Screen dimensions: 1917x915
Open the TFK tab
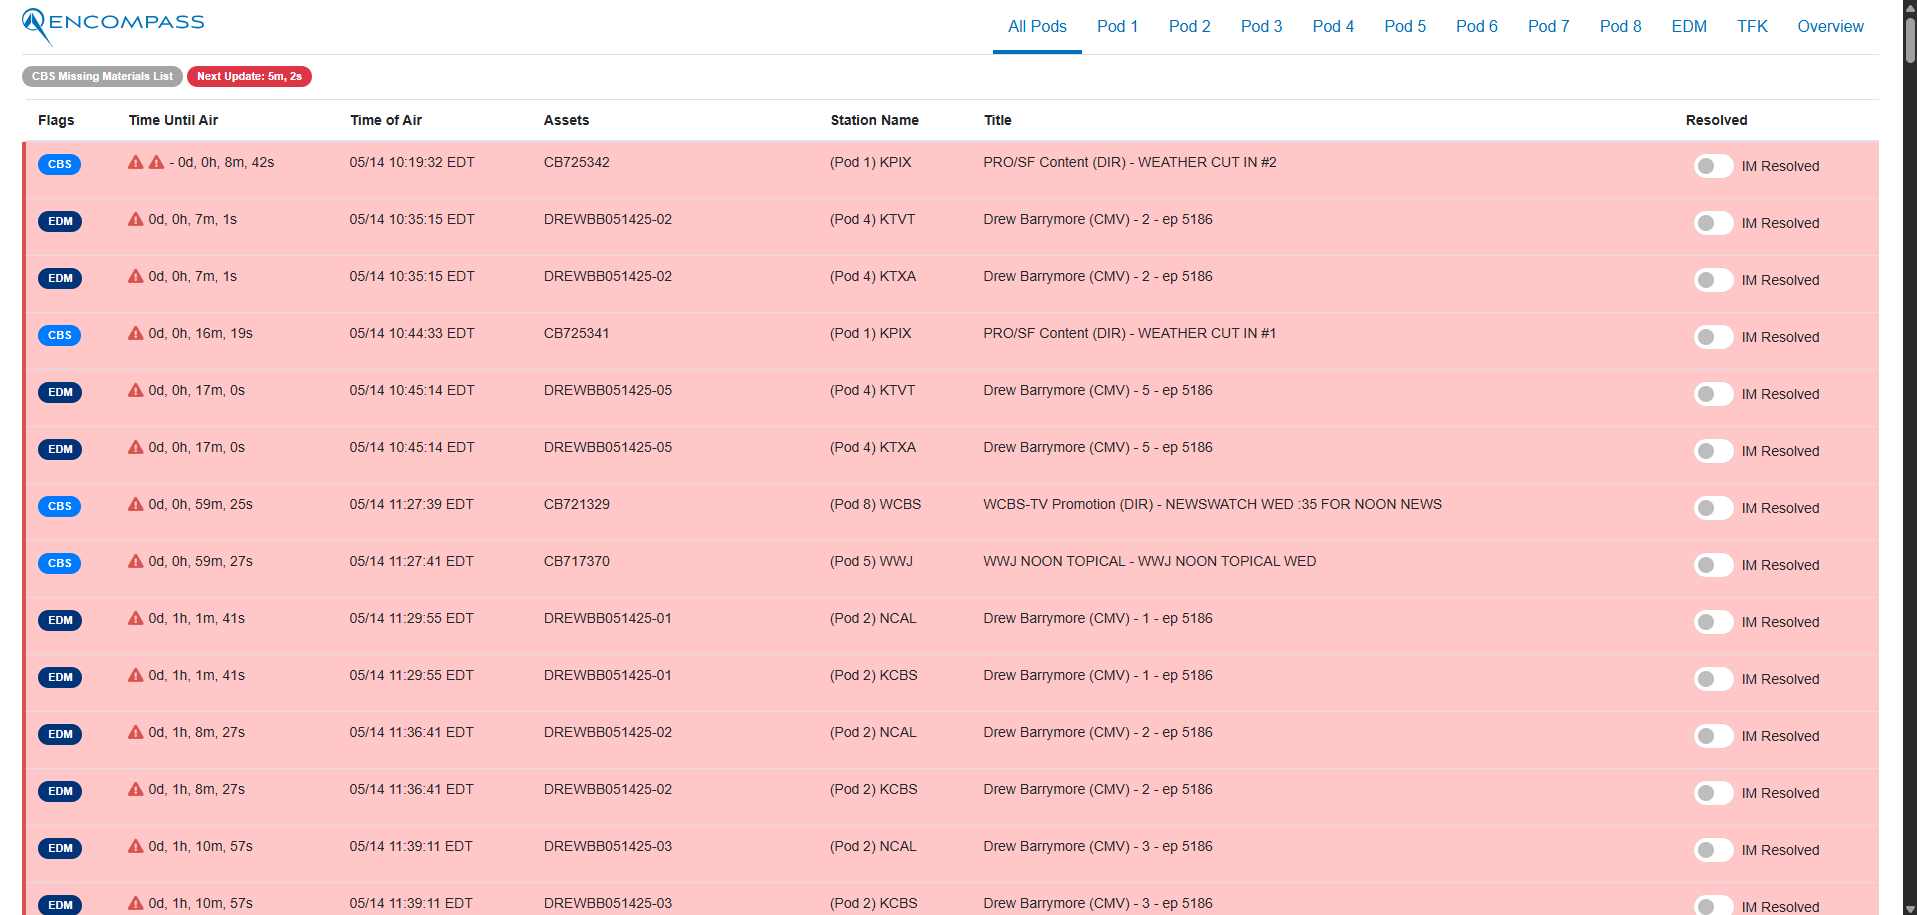coord(1751,26)
